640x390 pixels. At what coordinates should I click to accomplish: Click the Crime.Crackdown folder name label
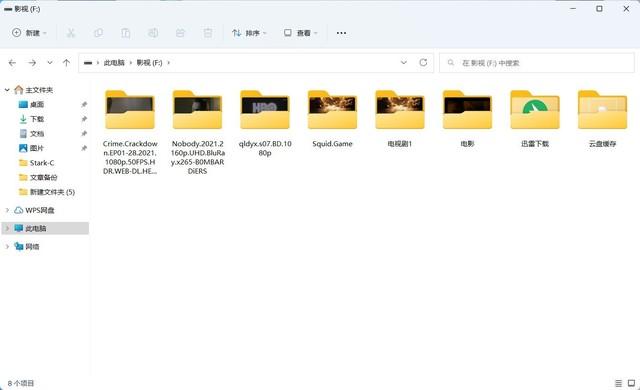pos(130,157)
